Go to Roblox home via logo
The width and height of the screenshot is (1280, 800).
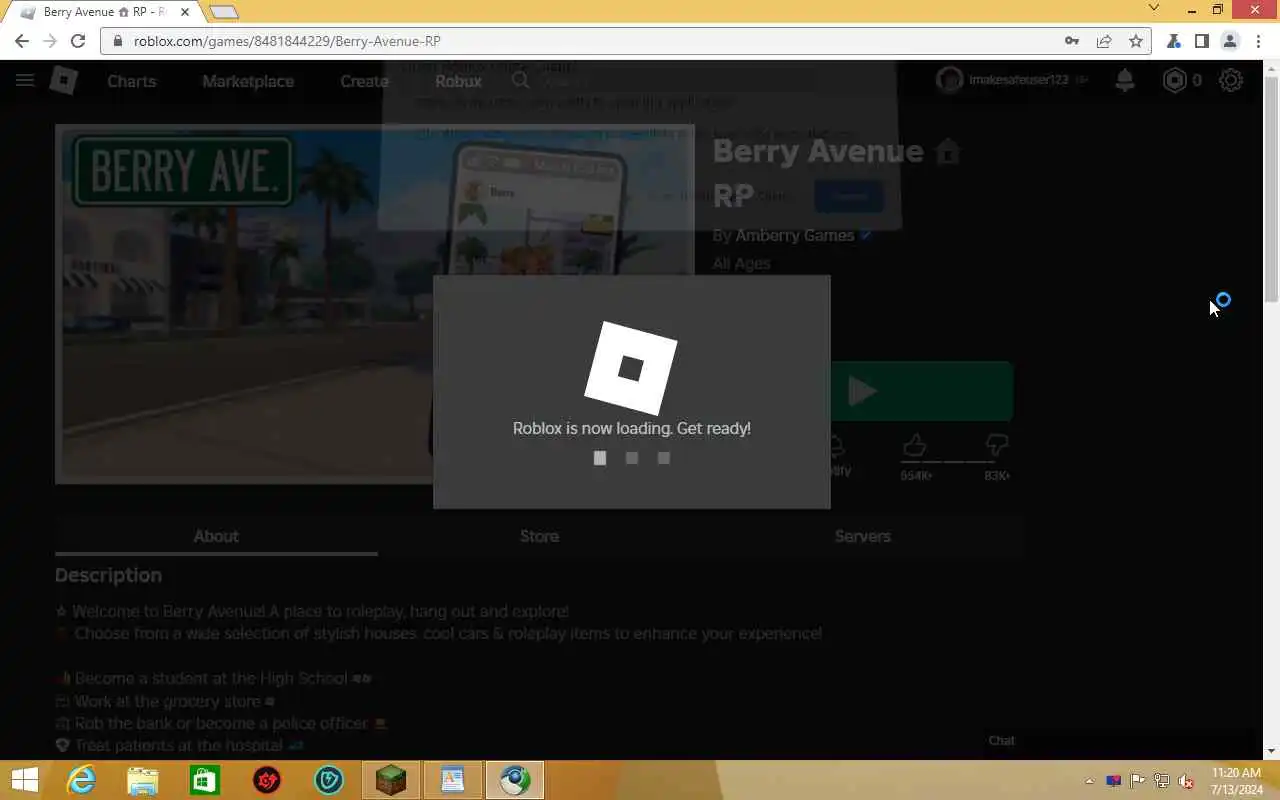pos(64,81)
